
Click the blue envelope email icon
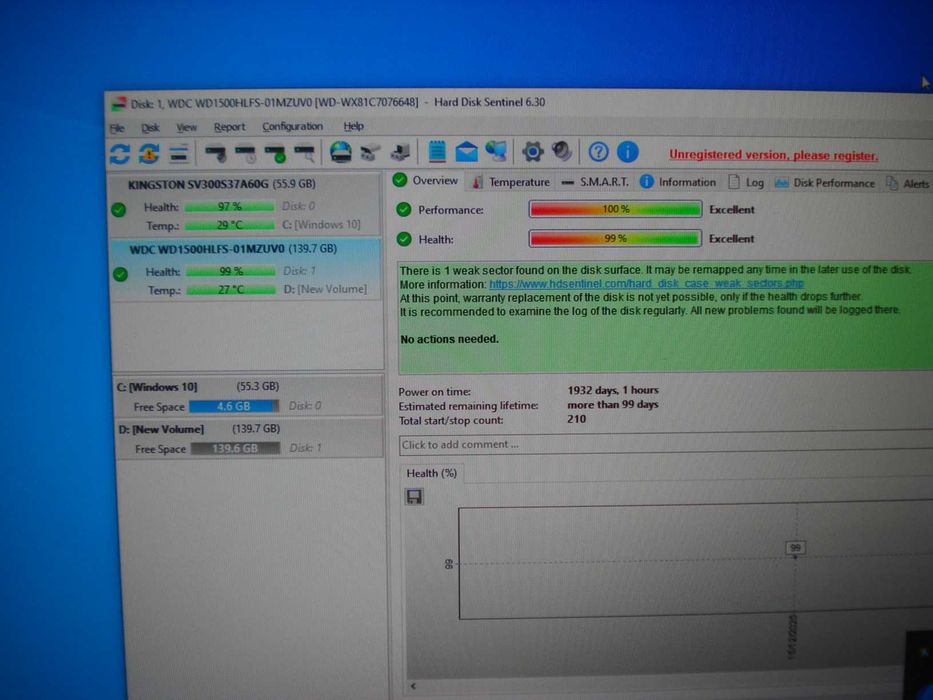[x=466, y=152]
